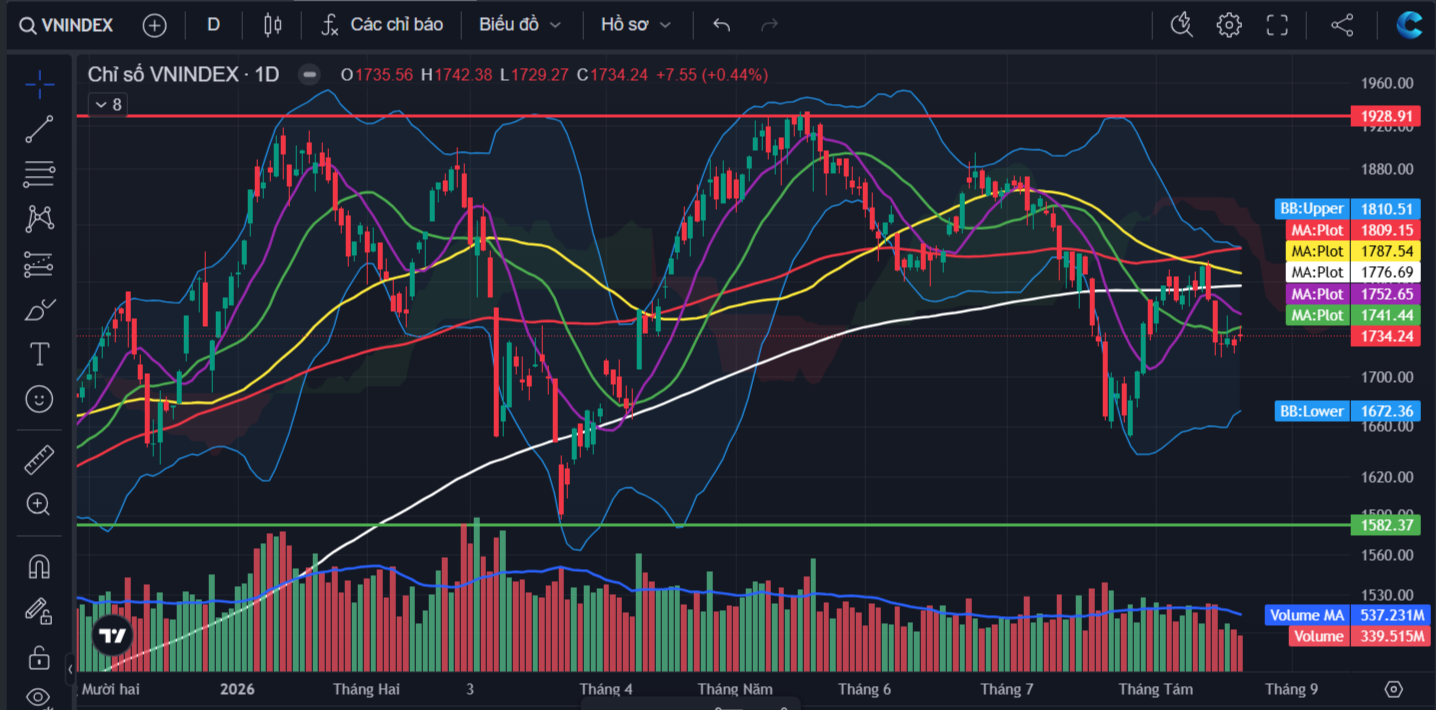Expand the Hồ sơ dropdown
The width and height of the screenshot is (1436, 710).
point(636,25)
